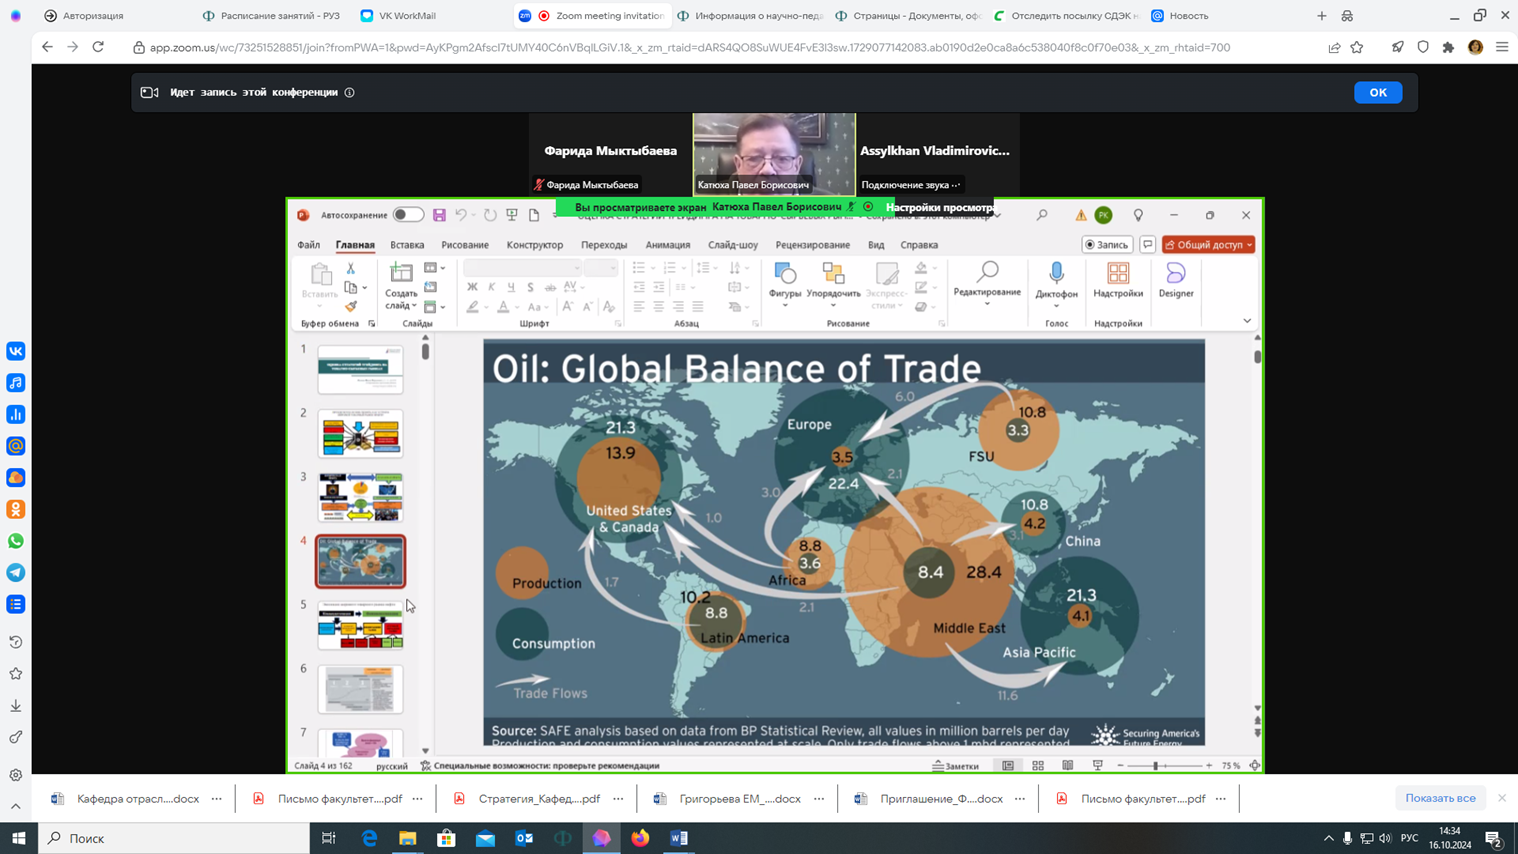Image resolution: width=1518 pixels, height=854 pixels.
Task: Toggle the Автосохранение switch
Action: pyautogui.click(x=408, y=215)
